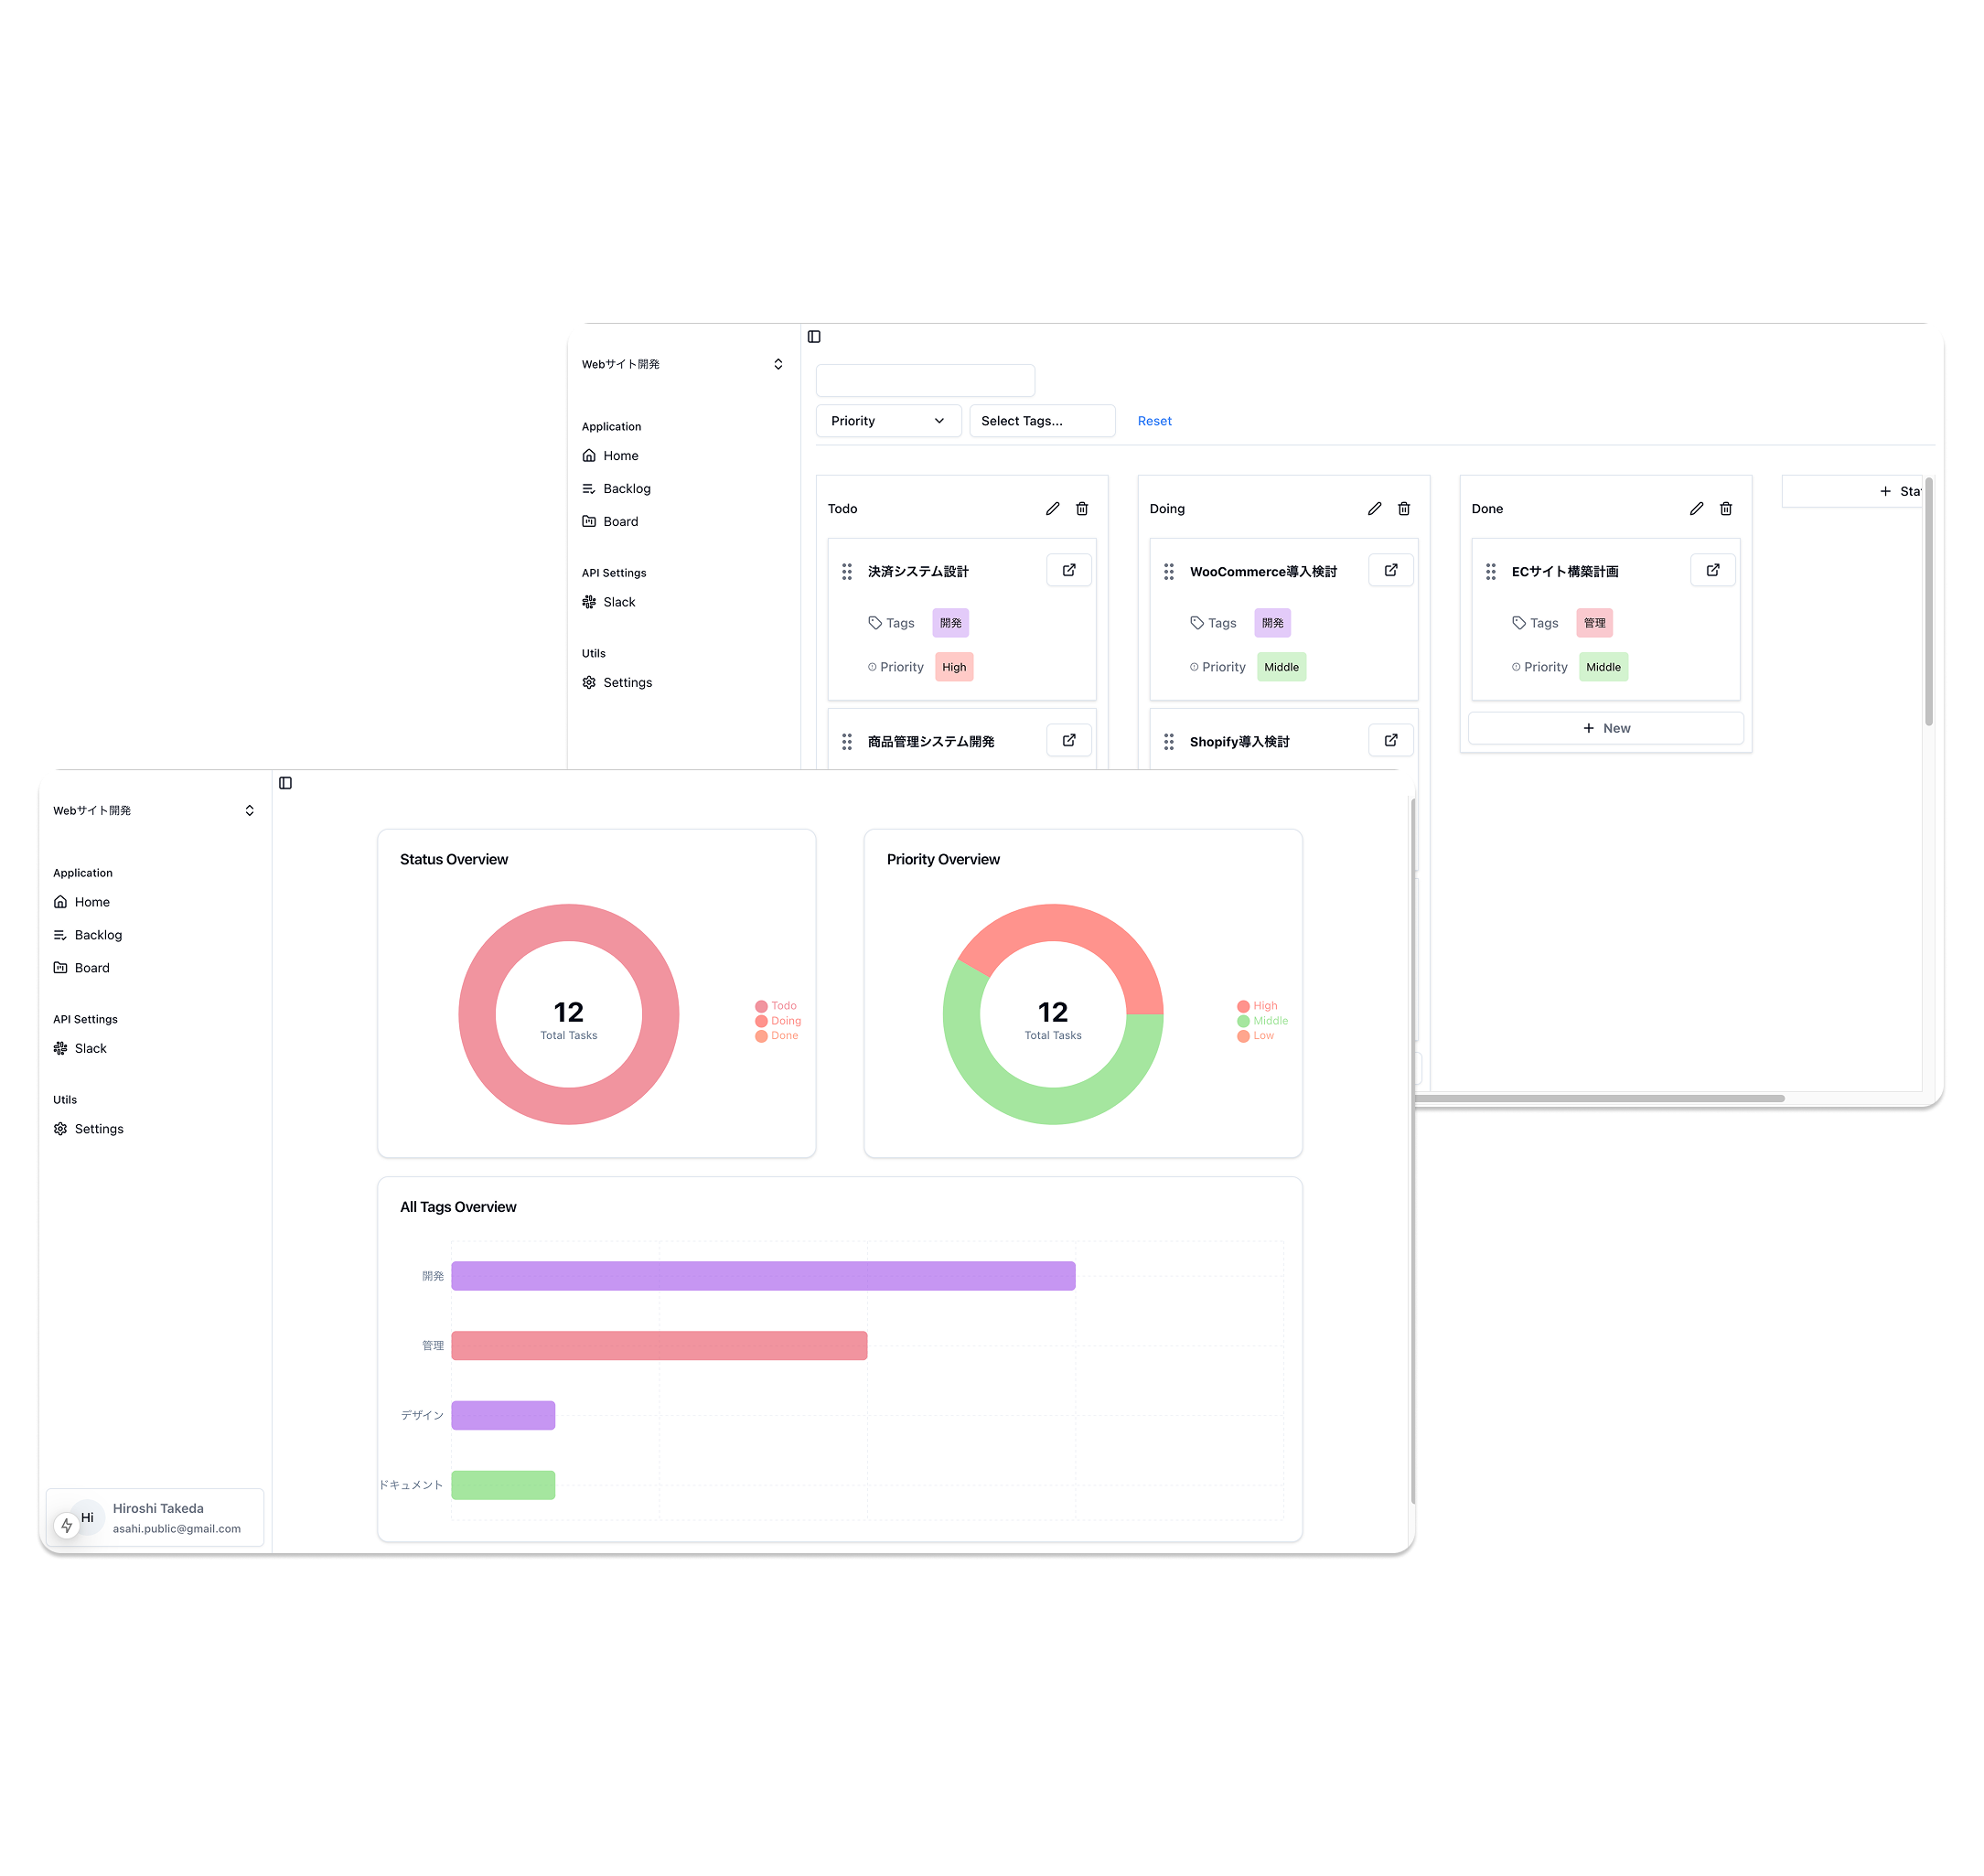Screen dimensions: 1984x1876
Task: Add a New task in Done column
Action: click(x=1605, y=728)
